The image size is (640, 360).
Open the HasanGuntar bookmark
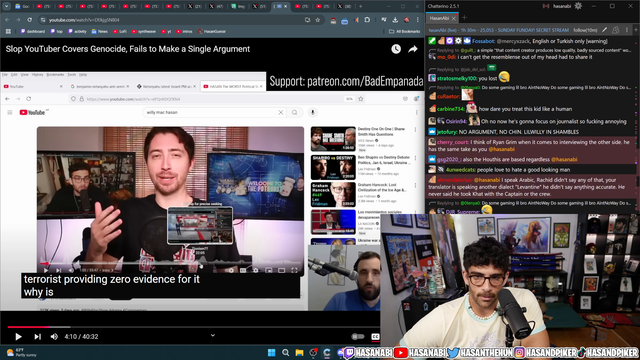(x=212, y=31)
